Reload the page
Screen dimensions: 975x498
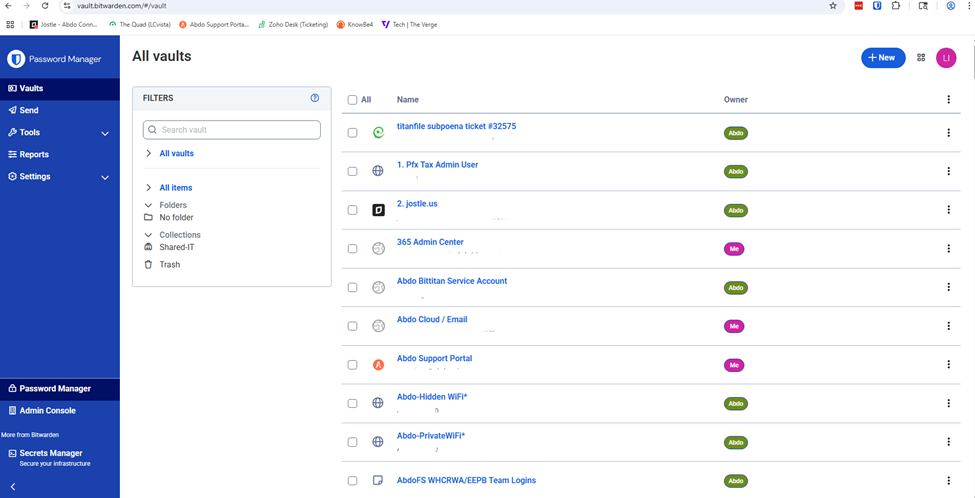coord(45,6)
